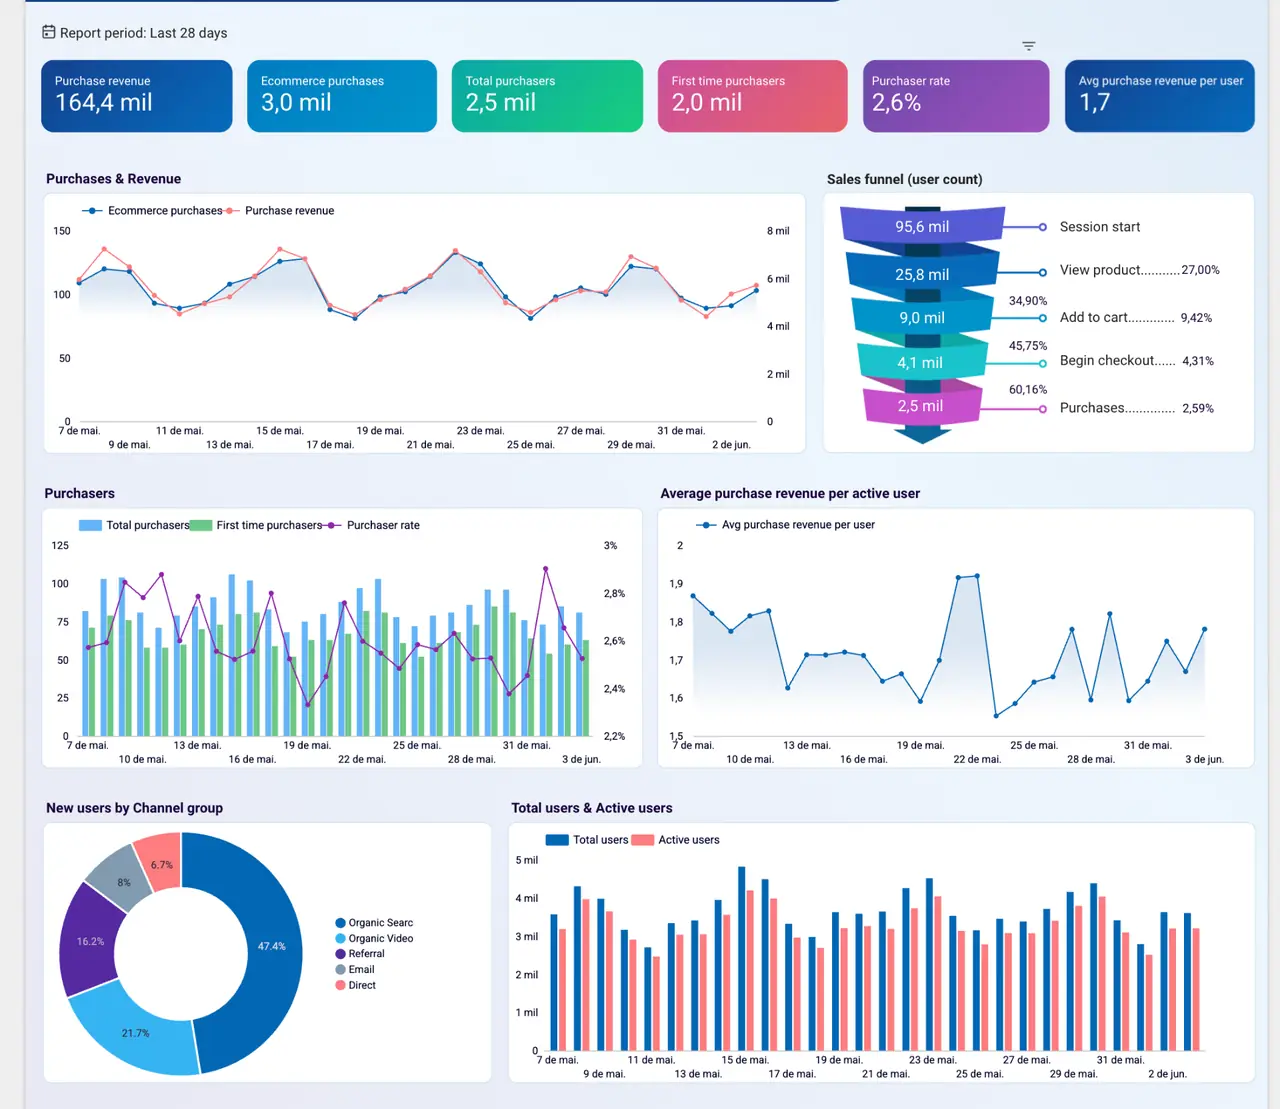This screenshot has width=1280, height=1109.
Task: Toggle First time purchasers legend swatch
Action: 201,525
